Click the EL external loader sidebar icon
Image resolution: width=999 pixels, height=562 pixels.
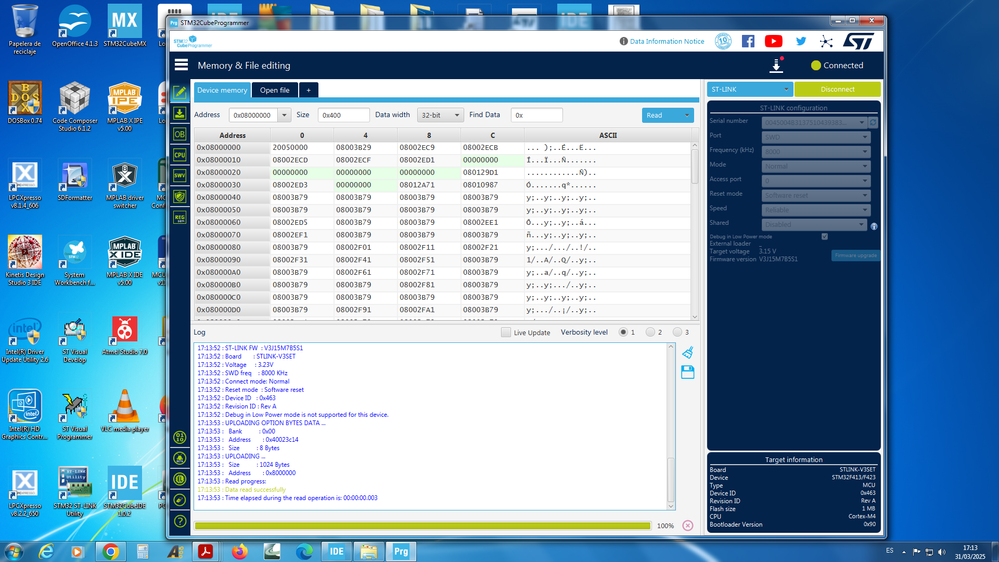pyautogui.click(x=180, y=479)
